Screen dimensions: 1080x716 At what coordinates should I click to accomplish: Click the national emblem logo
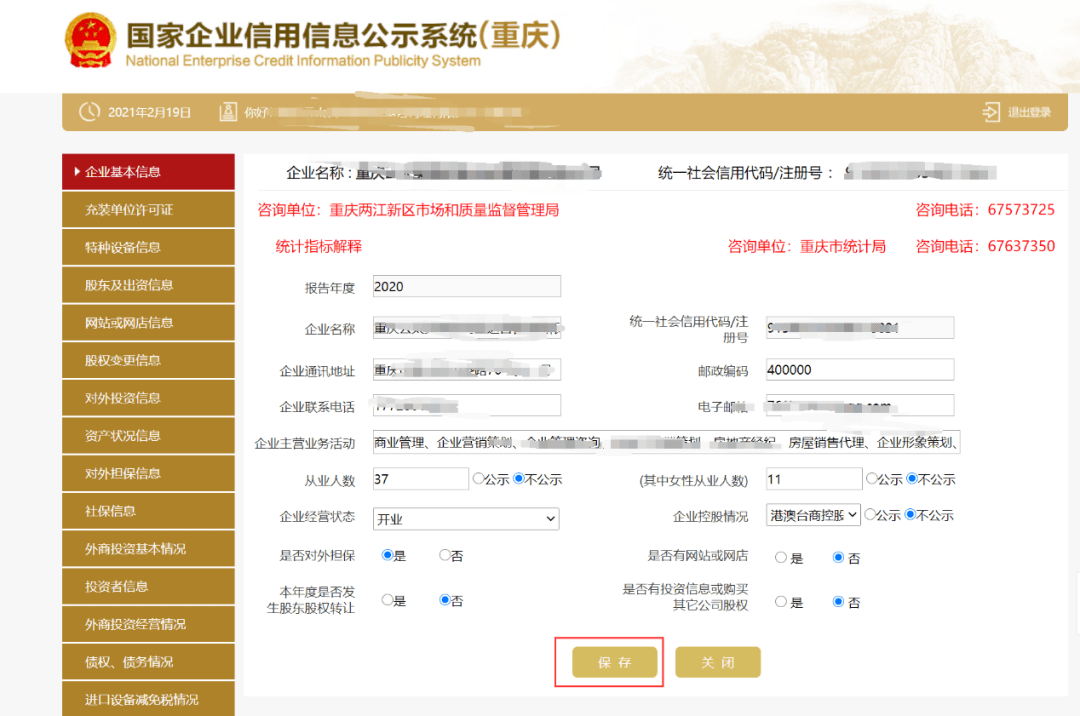90,41
